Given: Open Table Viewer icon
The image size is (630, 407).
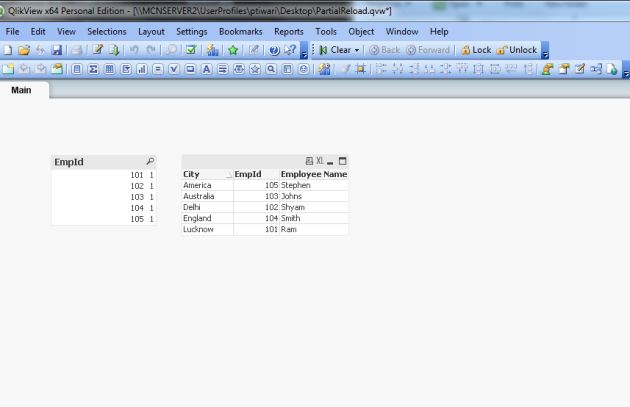Looking at the screenshot, I should [x=596, y=69].
